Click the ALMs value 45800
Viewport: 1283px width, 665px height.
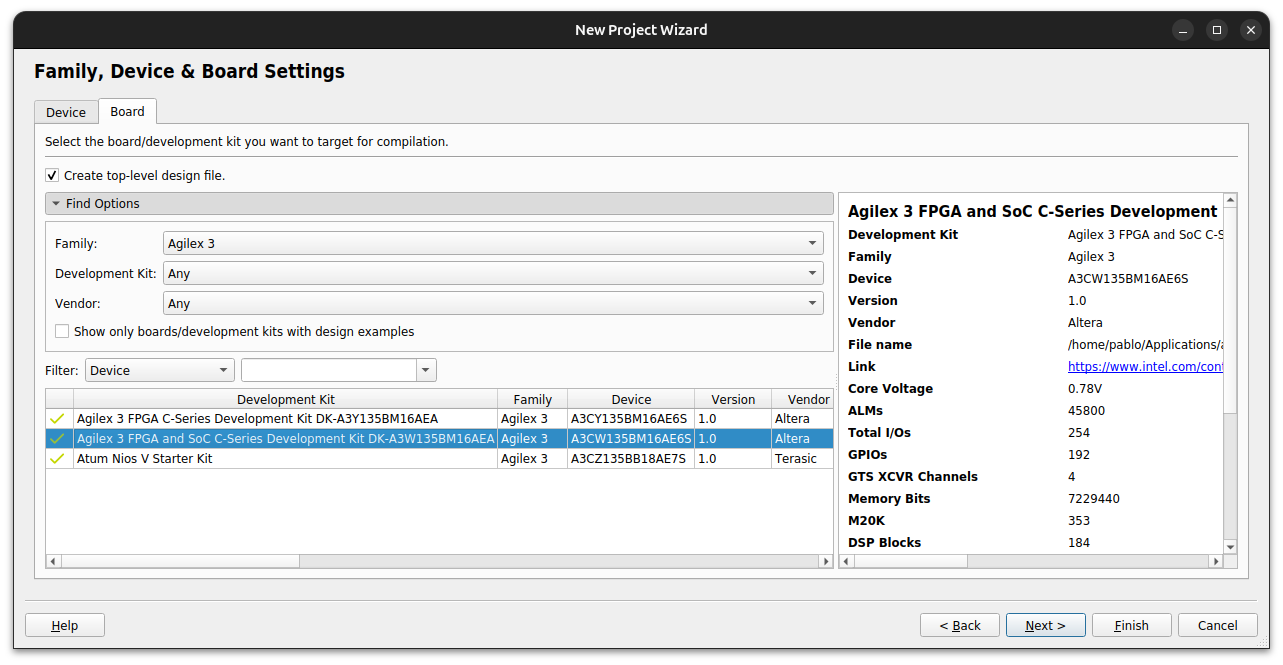pyautogui.click(x=1086, y=411)
